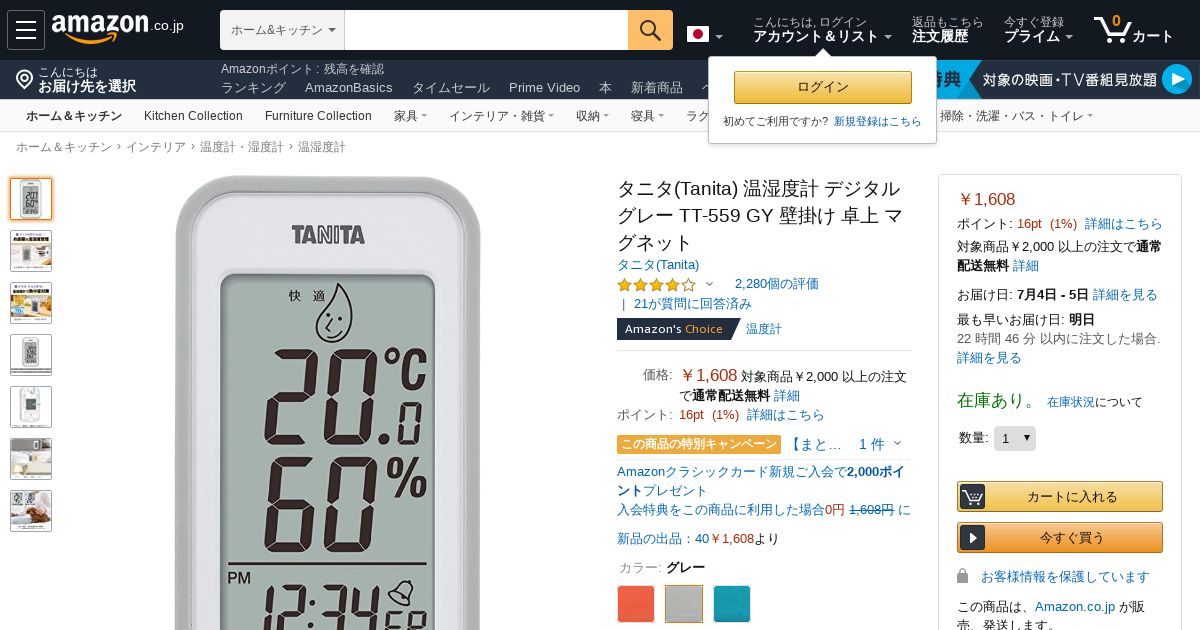This screenshot has width=1200, height=630.
Task: Open the Kitchen Collection tab
Action: point(193,116)
